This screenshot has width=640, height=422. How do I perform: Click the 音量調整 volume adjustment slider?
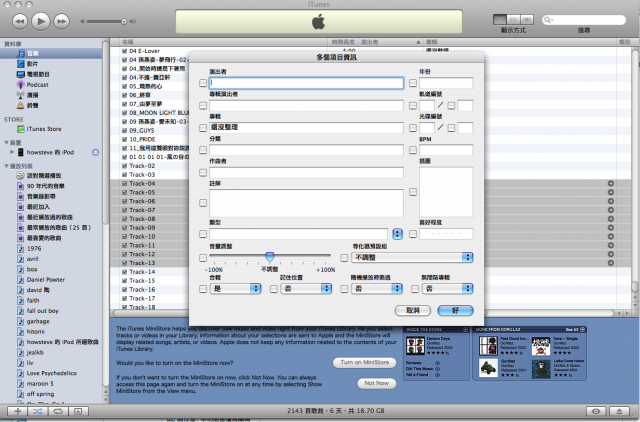tap(269, 257)
